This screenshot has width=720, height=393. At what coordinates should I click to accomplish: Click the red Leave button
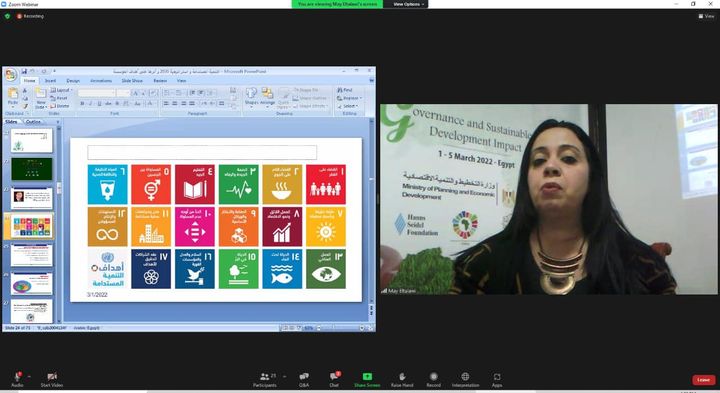[703, 380]
